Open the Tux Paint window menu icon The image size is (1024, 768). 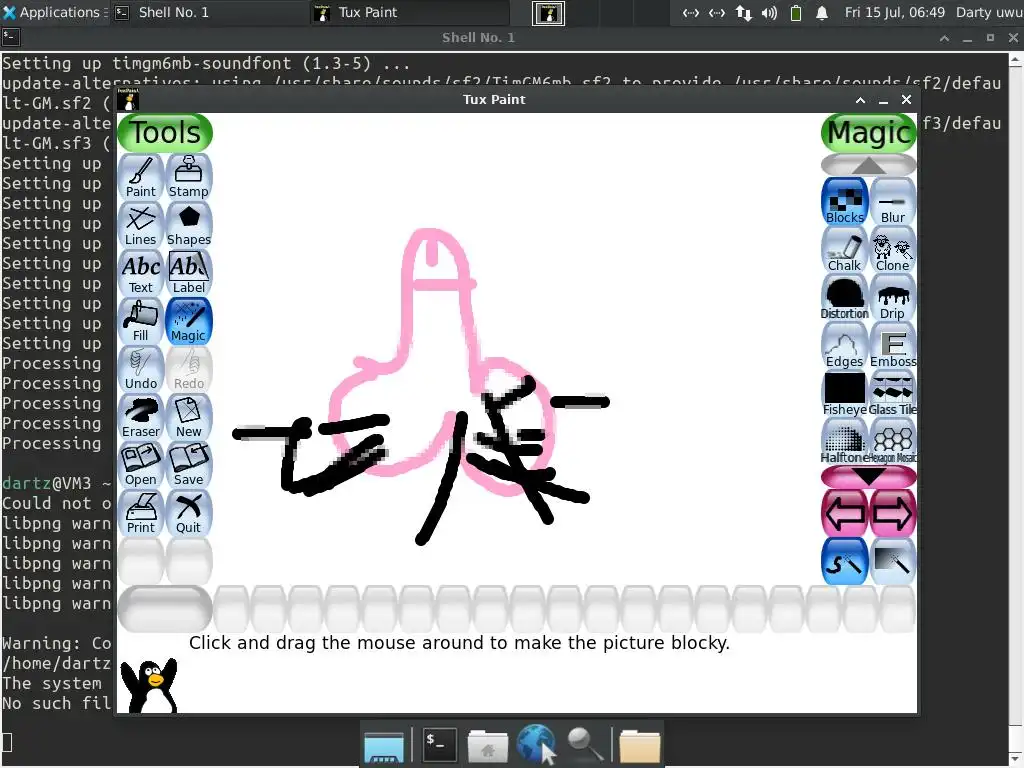[129, 100]
